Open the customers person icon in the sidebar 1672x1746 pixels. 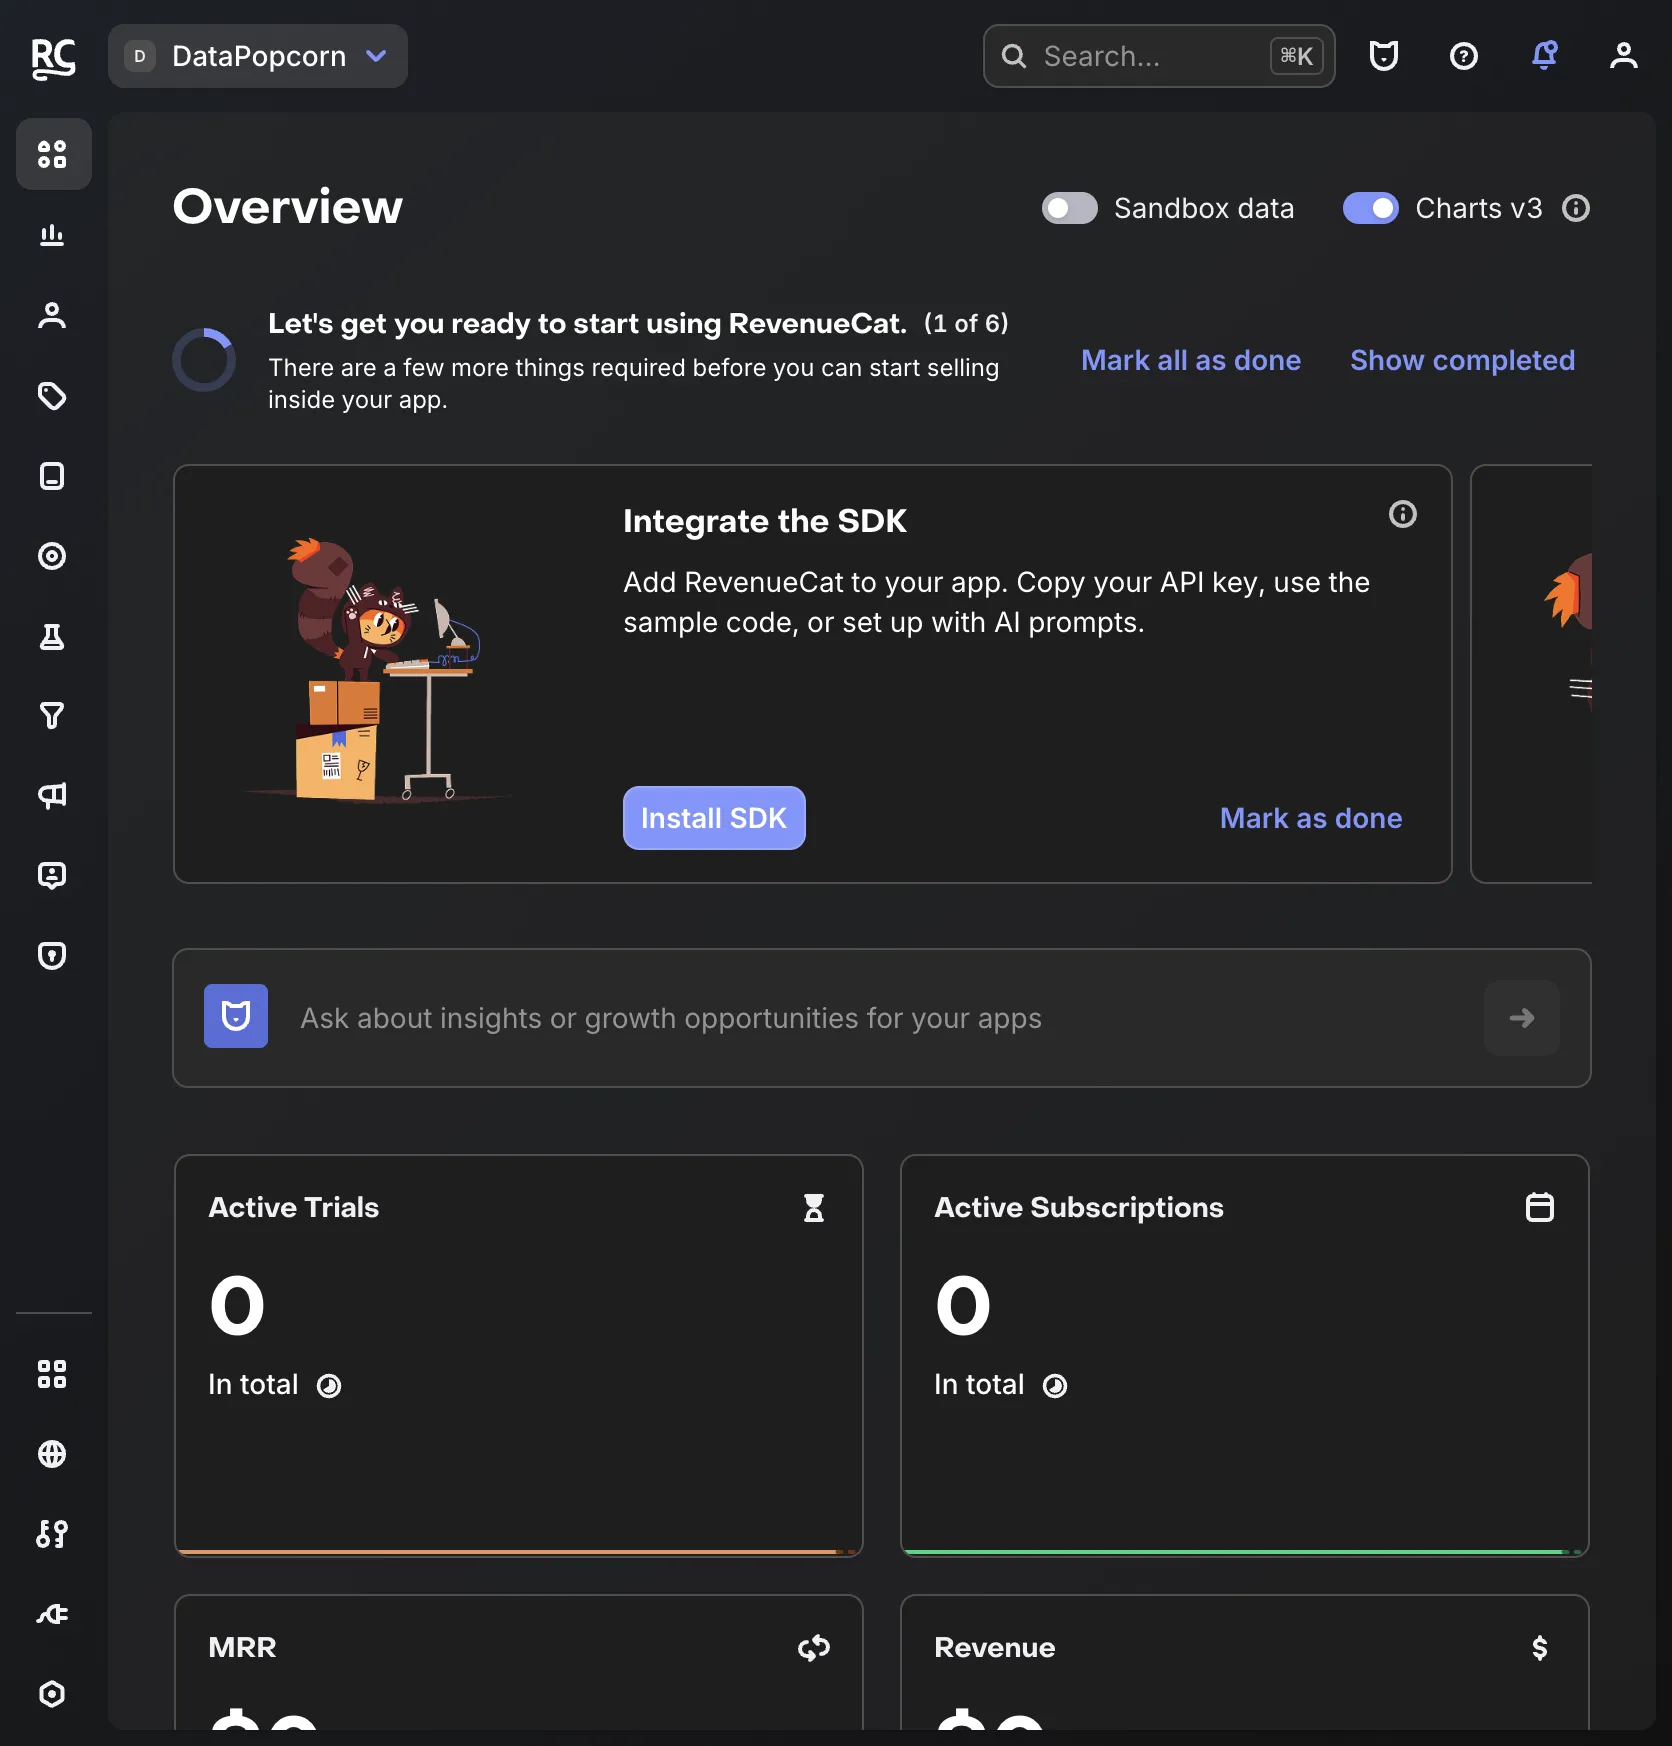(52, 315)
